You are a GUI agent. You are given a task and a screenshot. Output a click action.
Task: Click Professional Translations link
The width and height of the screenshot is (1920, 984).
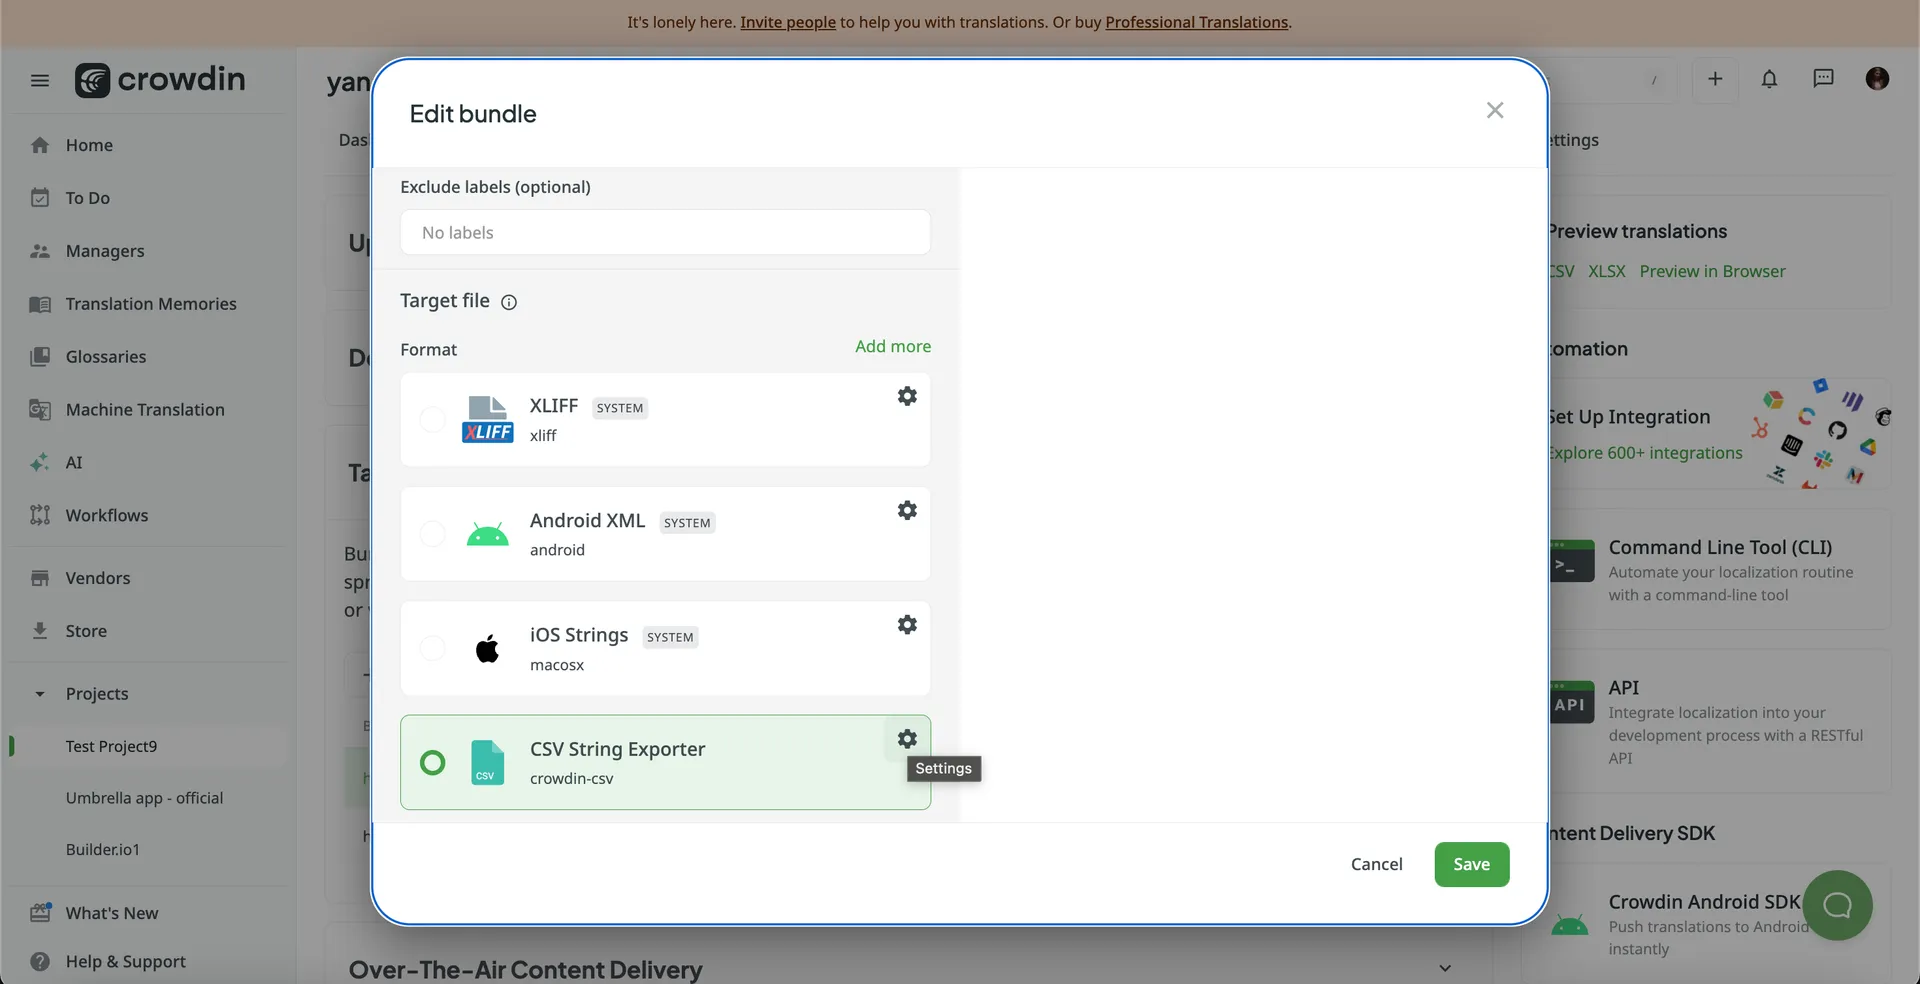(1196, 22)
